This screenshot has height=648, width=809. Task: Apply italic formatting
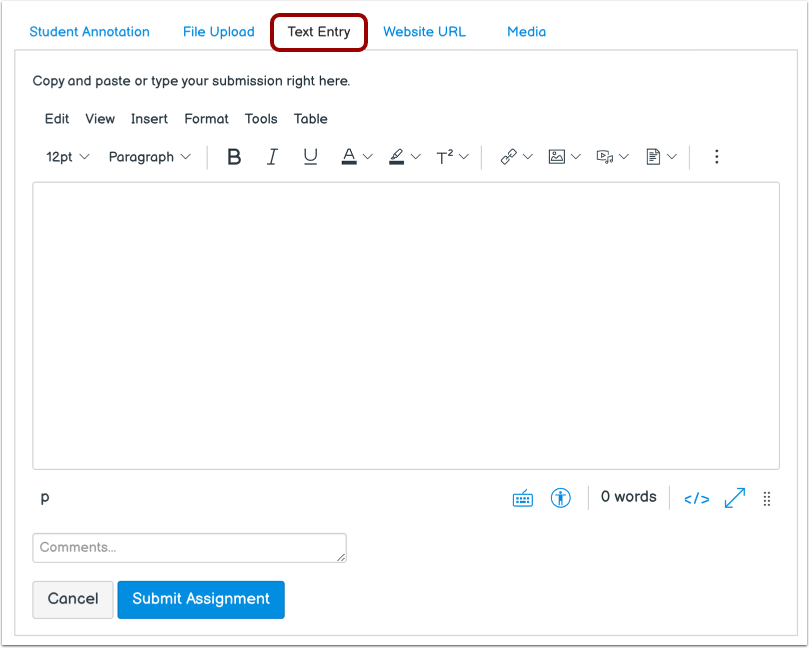coord(272,156)
